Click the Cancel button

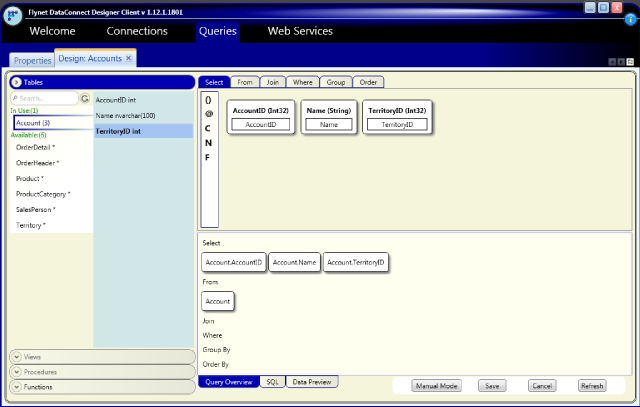pos(542,386)
